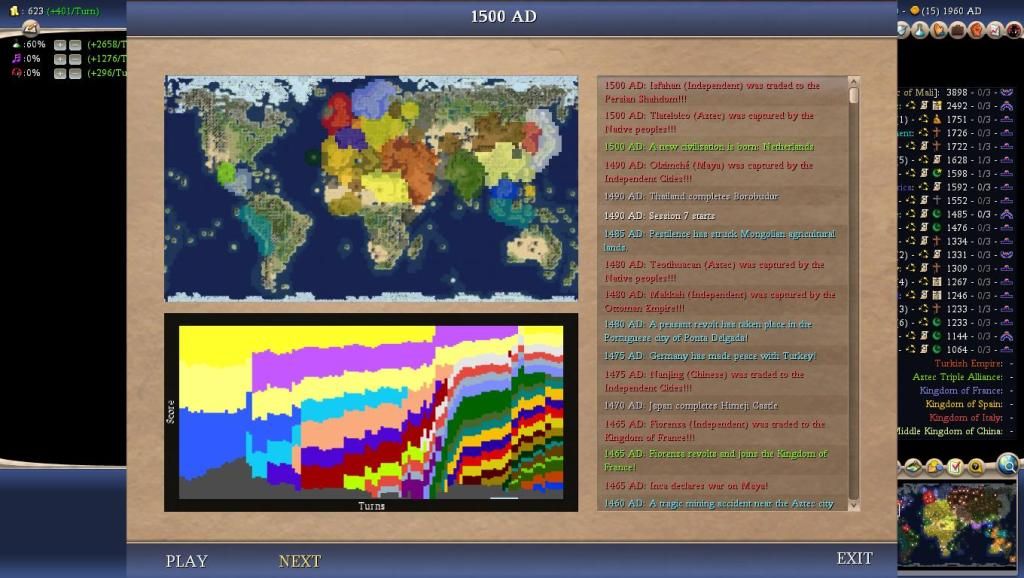This screenshot has height=578, width=1024.
Task: Click EXIT to close the replay screen
Action: pos(854,558)
